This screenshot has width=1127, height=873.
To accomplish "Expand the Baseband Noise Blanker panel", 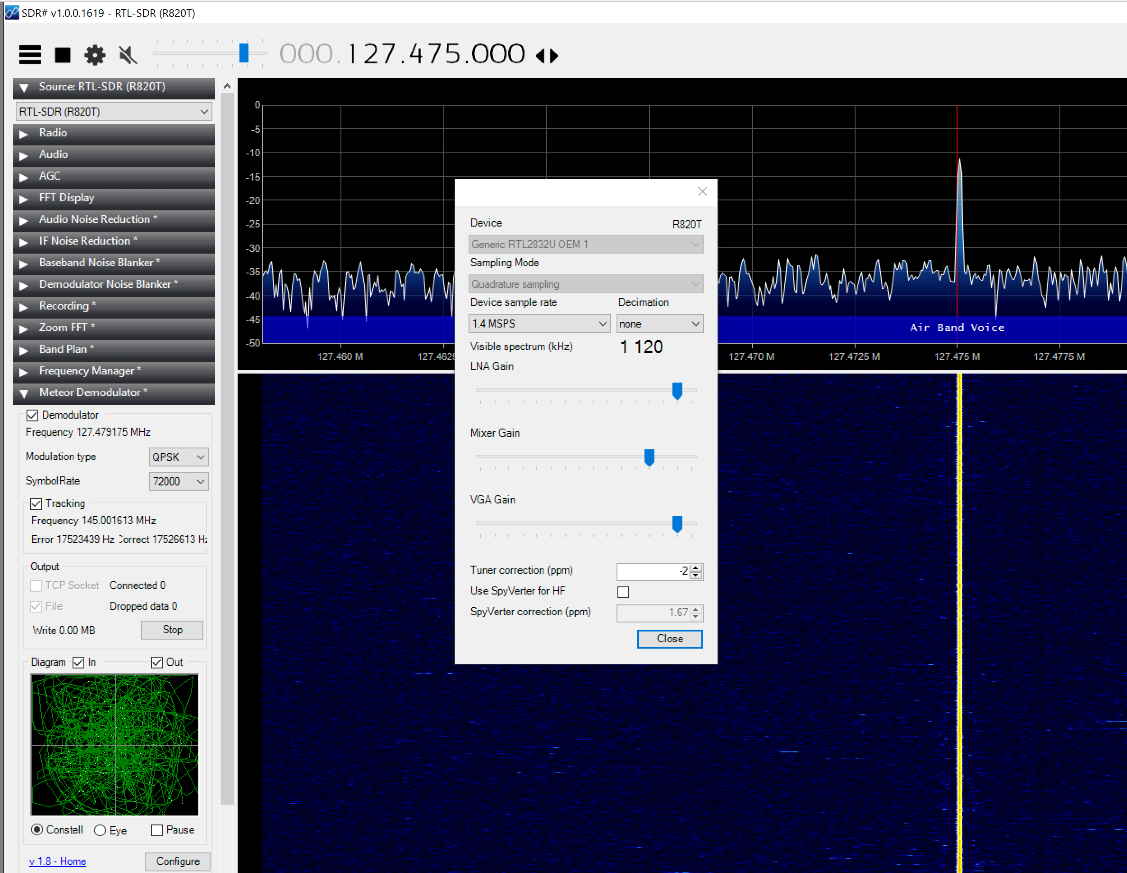I will click(x=114, y=262).
